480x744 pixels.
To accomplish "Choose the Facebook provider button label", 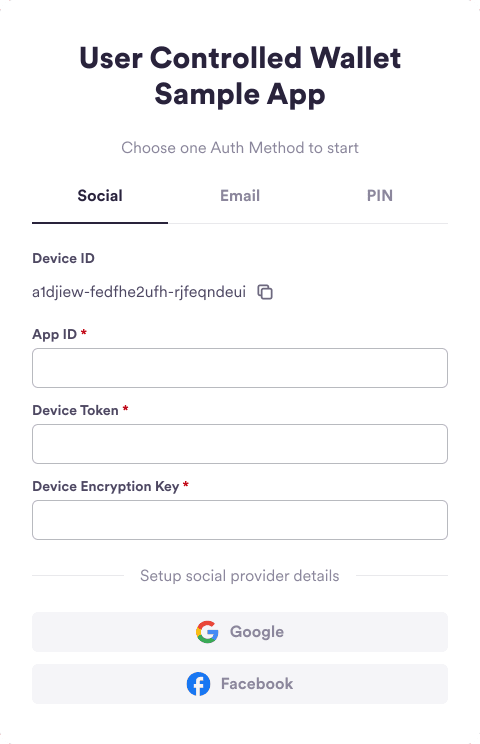I will click(257, 684).
